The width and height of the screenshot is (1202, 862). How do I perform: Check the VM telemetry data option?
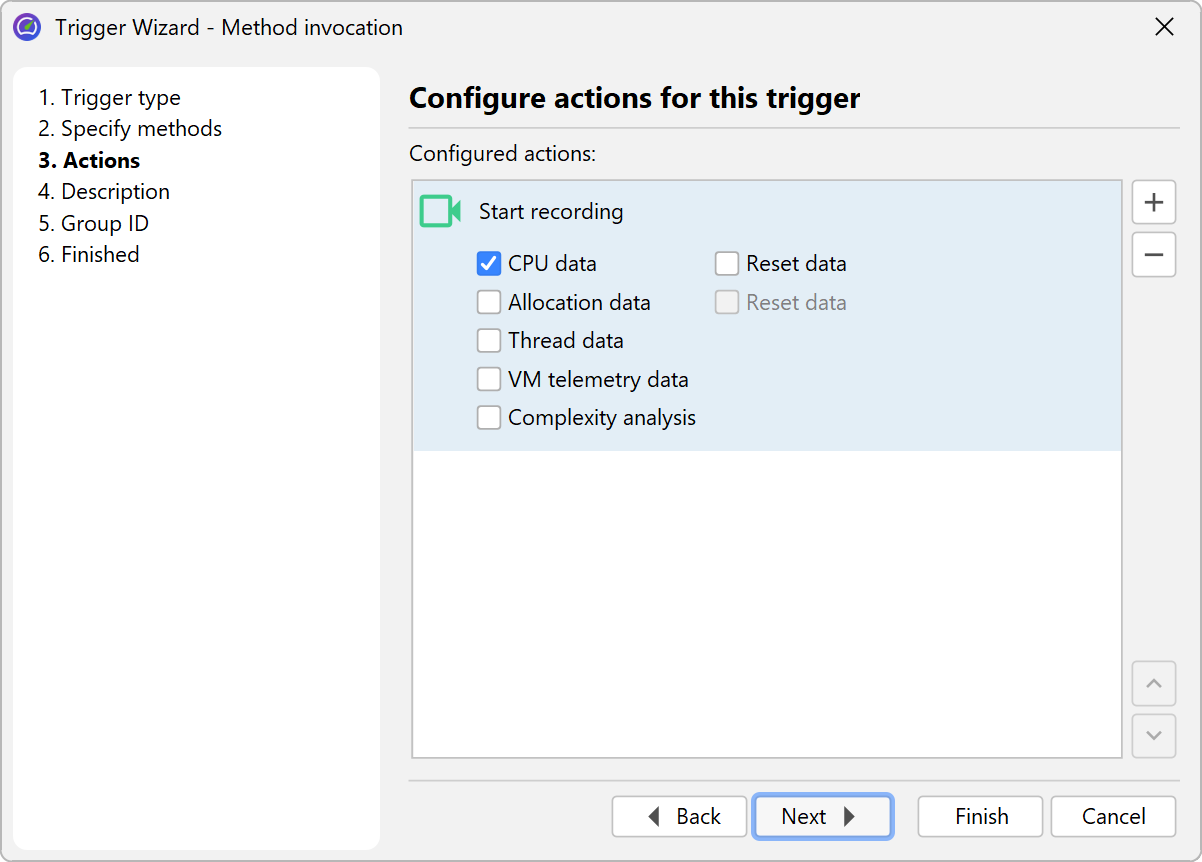pos(489,380)
